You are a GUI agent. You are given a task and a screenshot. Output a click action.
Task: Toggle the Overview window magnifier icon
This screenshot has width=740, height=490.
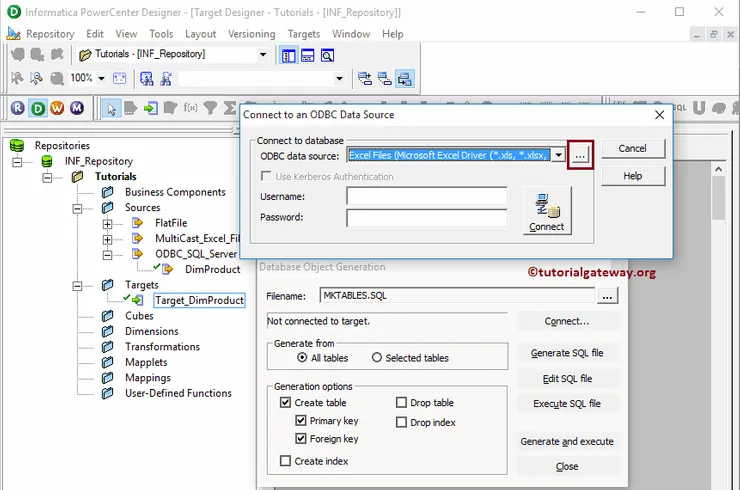[x=328, y=56]
